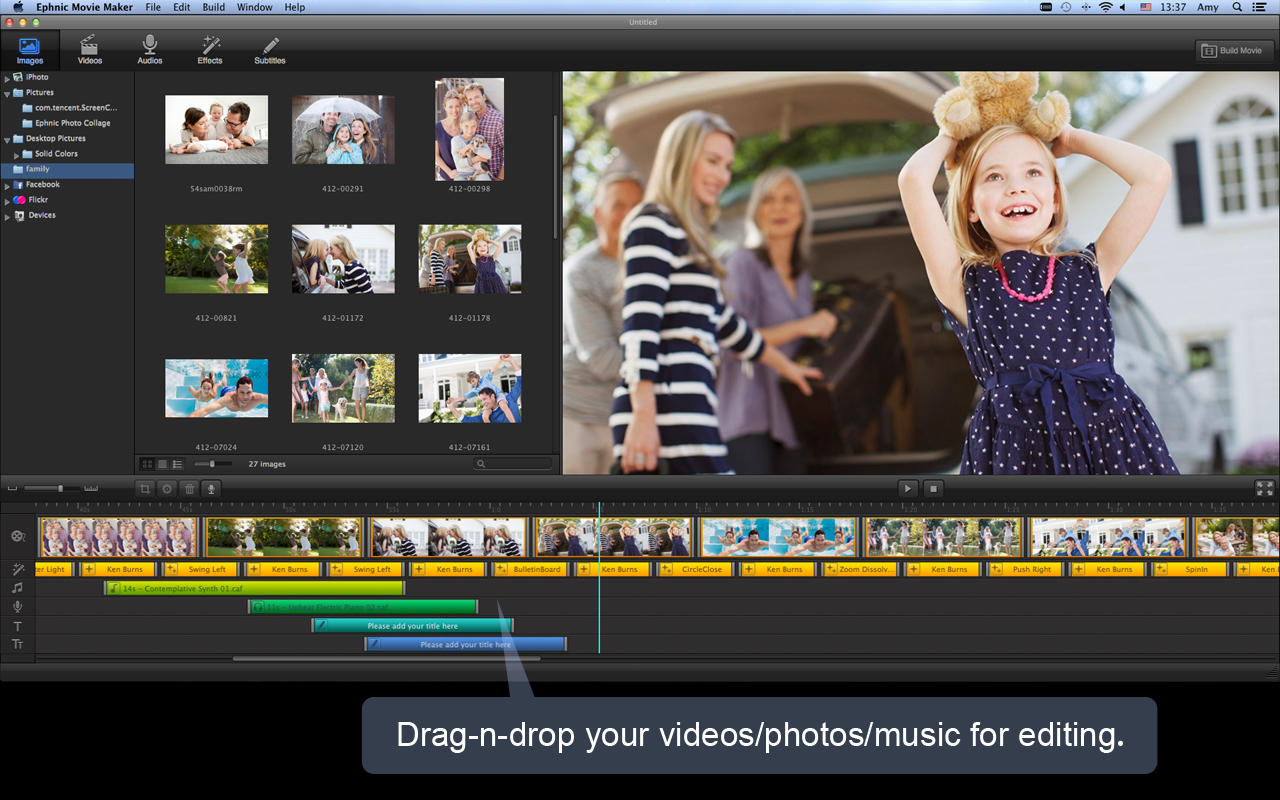The image size is (1280, 800).
Task: Switch image browser to grid view
Action: coord(147,464)
